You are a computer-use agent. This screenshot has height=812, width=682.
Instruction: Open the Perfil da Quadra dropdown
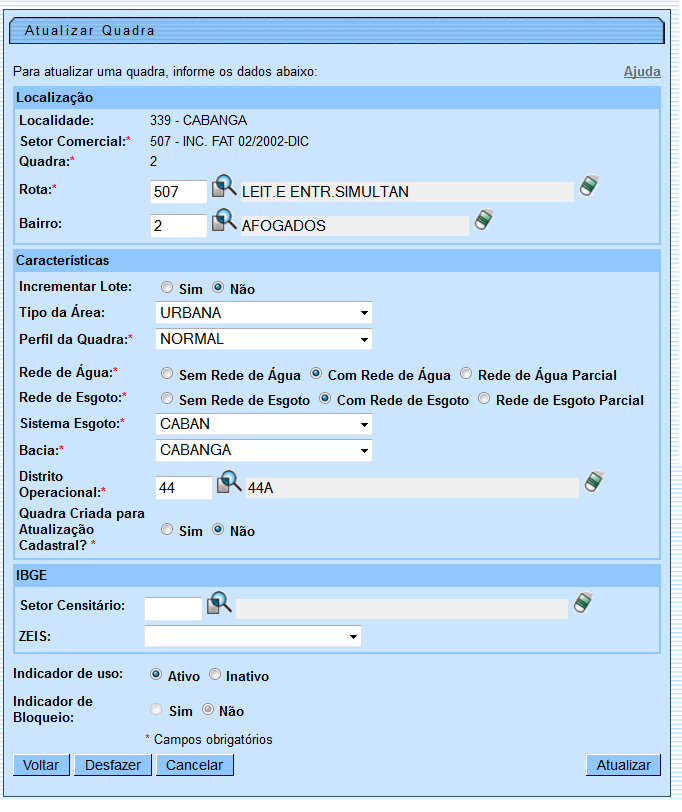(x=264, y=338)
